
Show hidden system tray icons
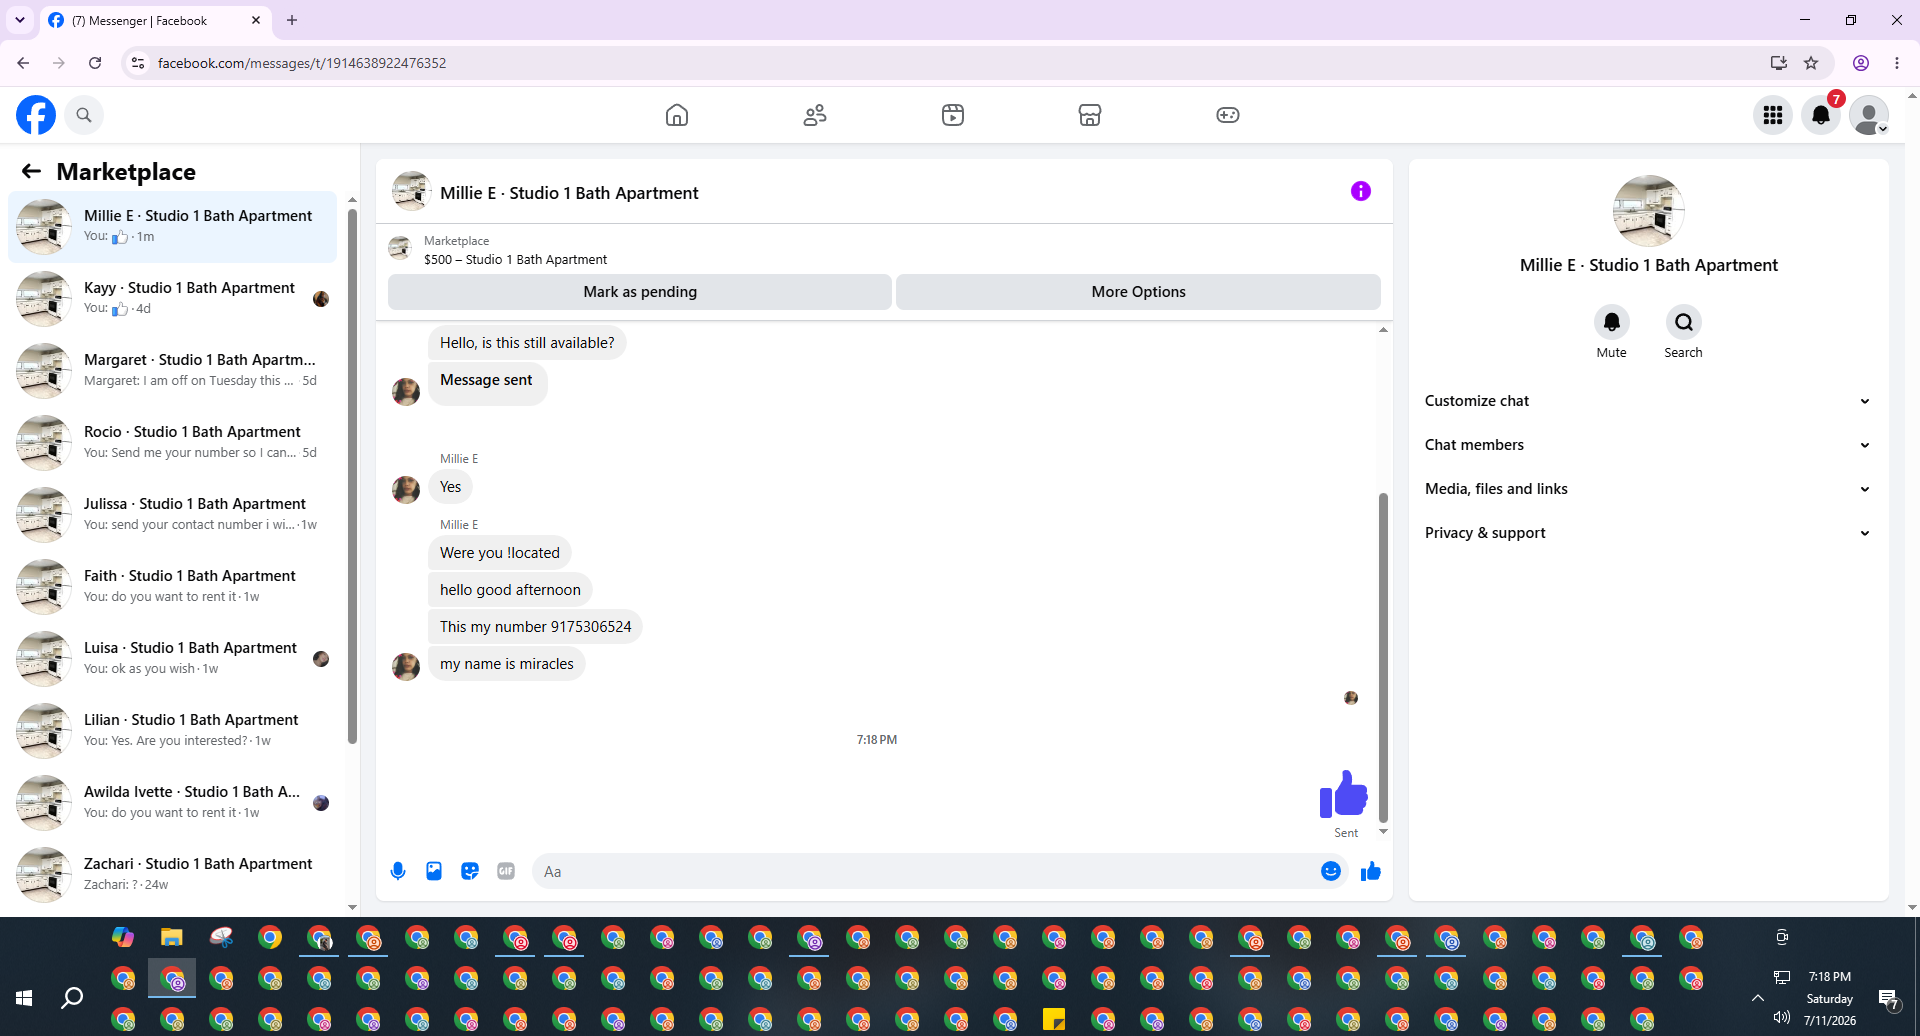pos(1757,998)
